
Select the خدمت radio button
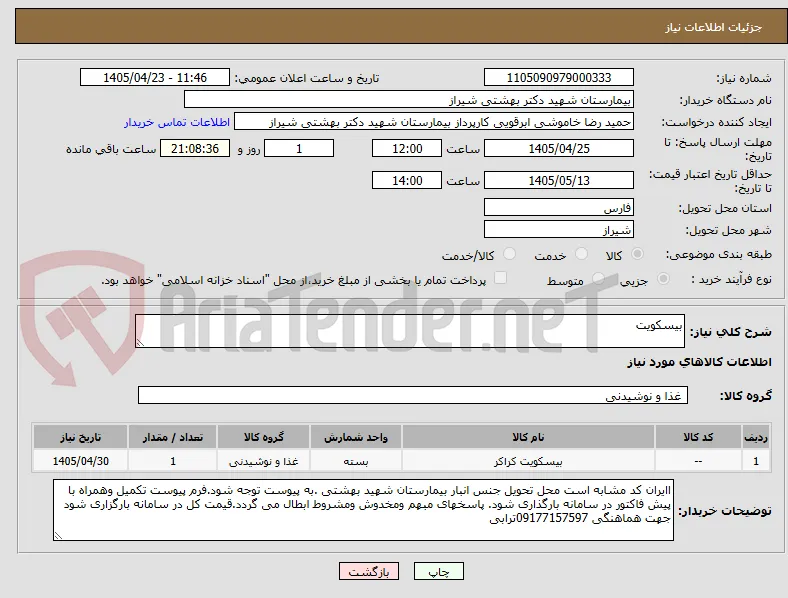coord(581,254)
